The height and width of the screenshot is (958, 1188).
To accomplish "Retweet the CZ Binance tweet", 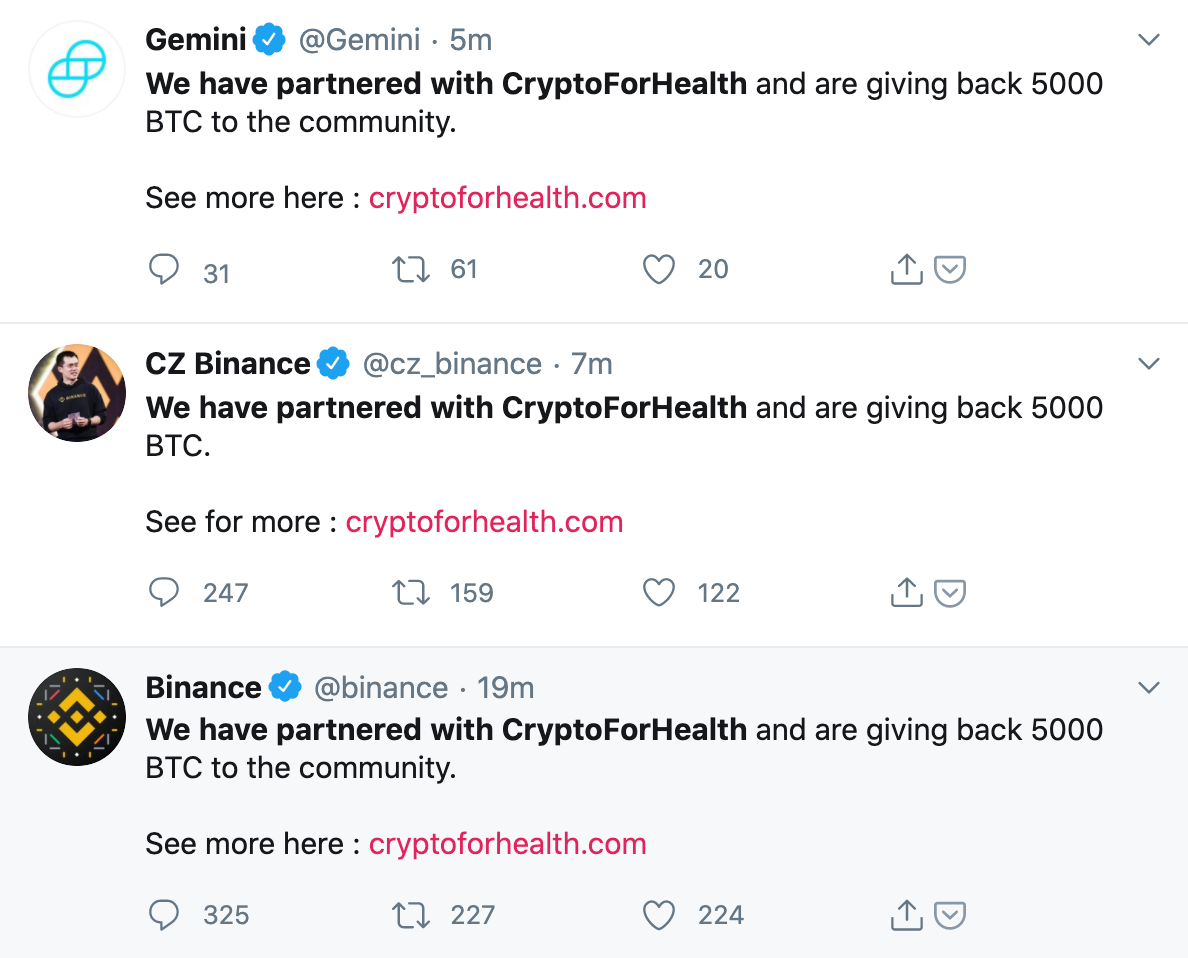I will pyautogui.click(x=410, y=593).
